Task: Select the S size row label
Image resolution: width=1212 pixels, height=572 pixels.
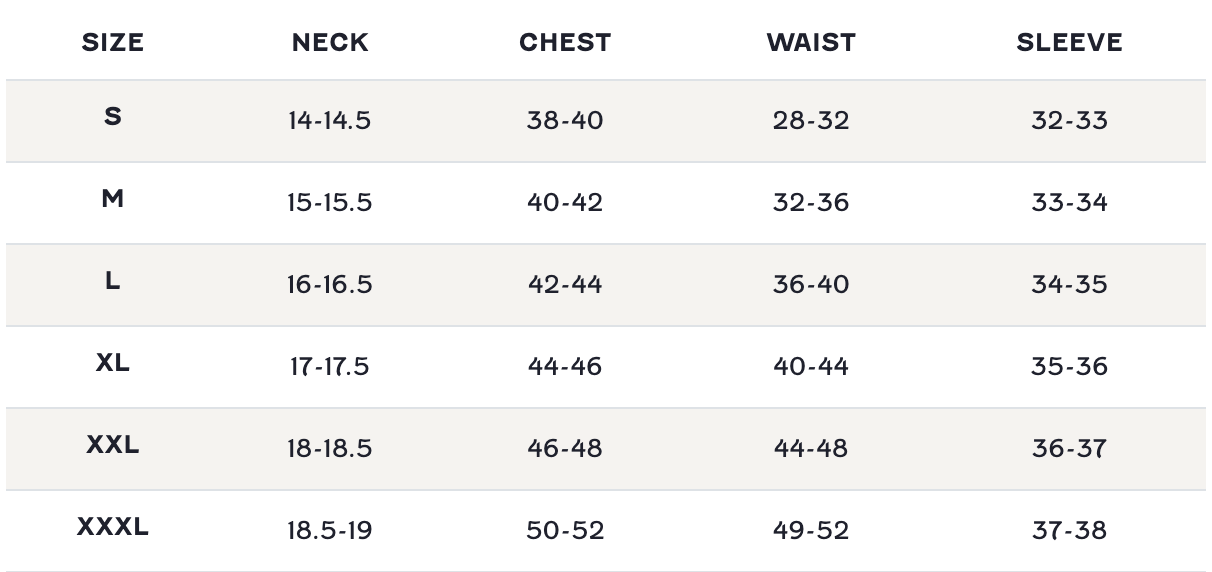Action: tap(113, 116)
